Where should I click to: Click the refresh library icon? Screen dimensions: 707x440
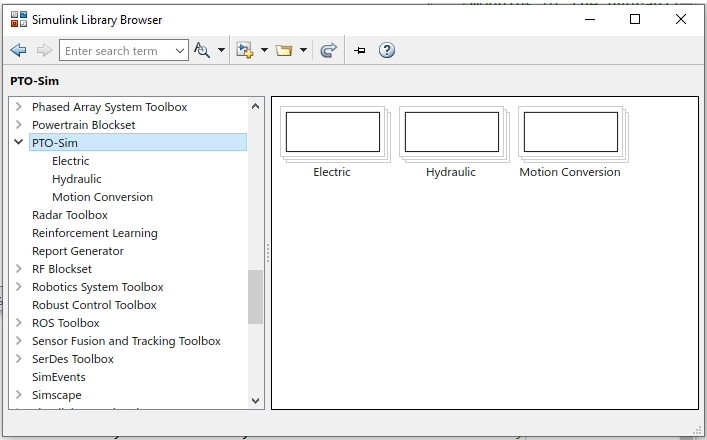click(x=328, y=50)
